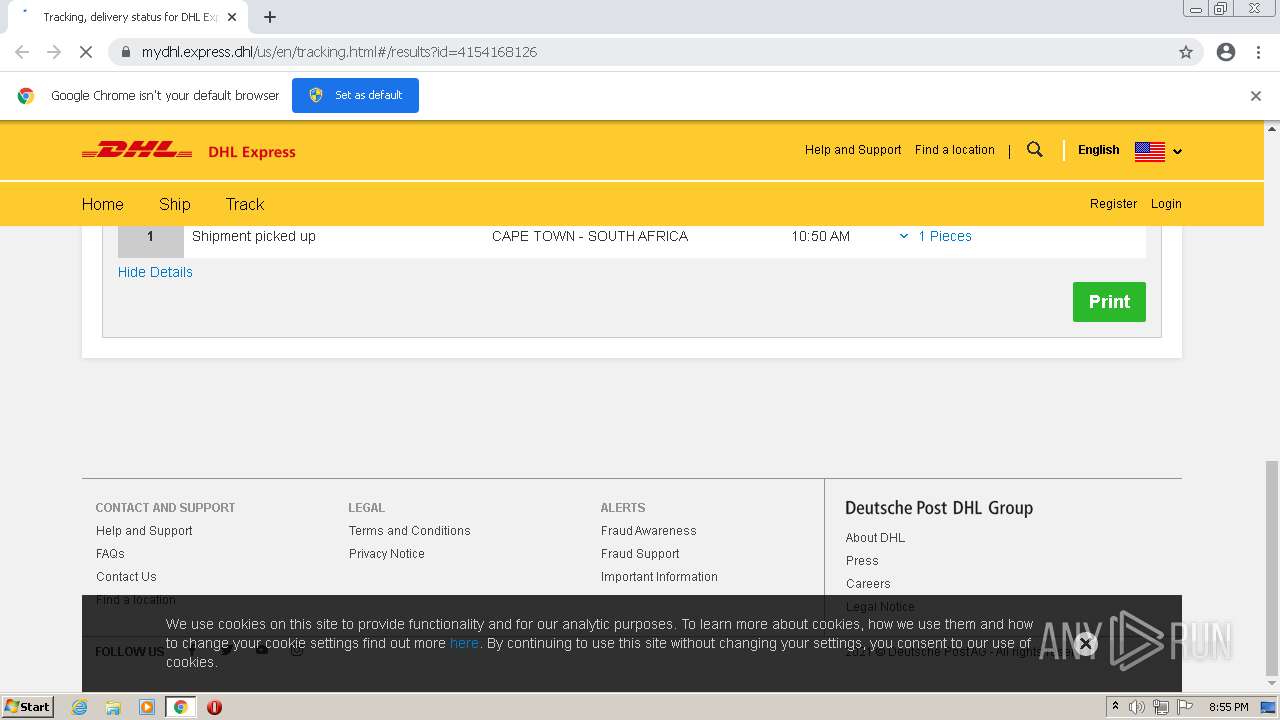1280x720 pixels.
Task: Open the Fraud Awareness link
Action: [x=649, y=531]
